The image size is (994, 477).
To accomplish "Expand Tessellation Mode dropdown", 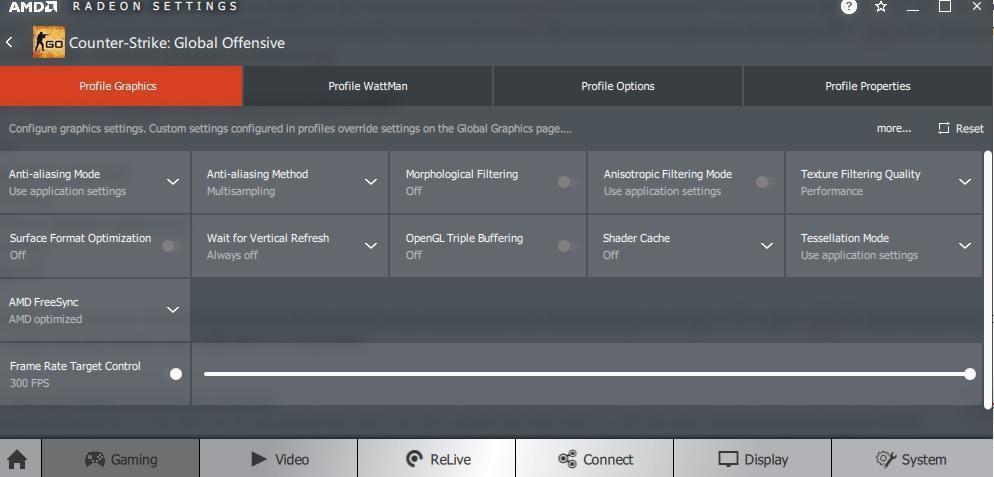I will 965,245.
